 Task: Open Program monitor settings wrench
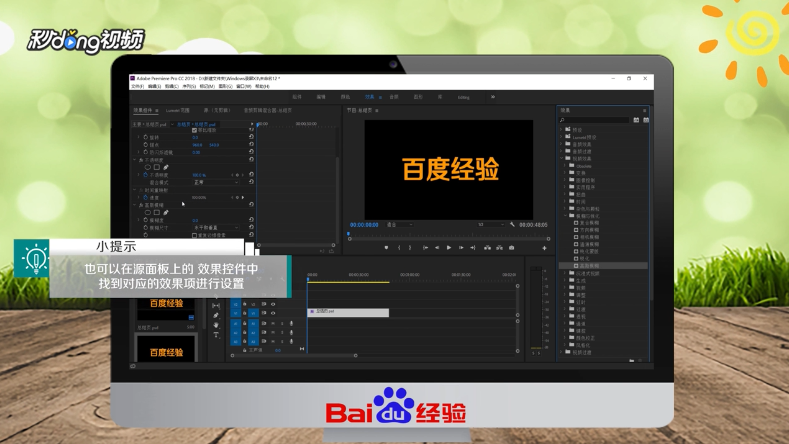(x=512, y=225)
